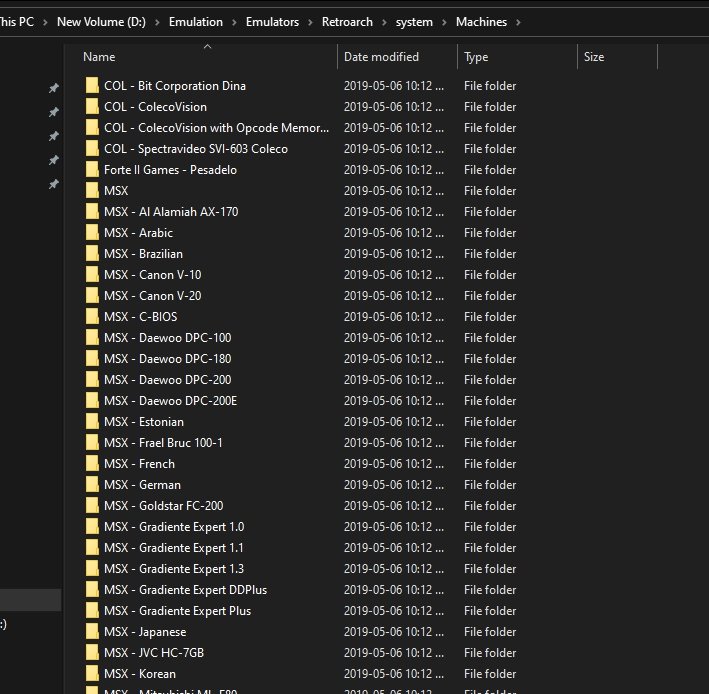This screenshot has height=694, width=709.
Task: Click the date modified of MSX - Estonian
Action: [x=394, y=421]
